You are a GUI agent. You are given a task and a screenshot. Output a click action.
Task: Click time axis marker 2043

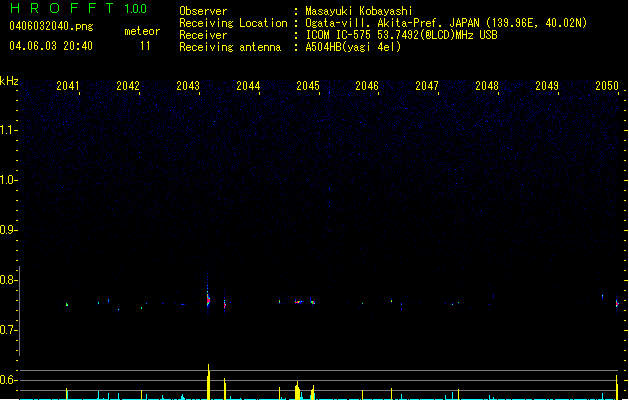point(188,86)
